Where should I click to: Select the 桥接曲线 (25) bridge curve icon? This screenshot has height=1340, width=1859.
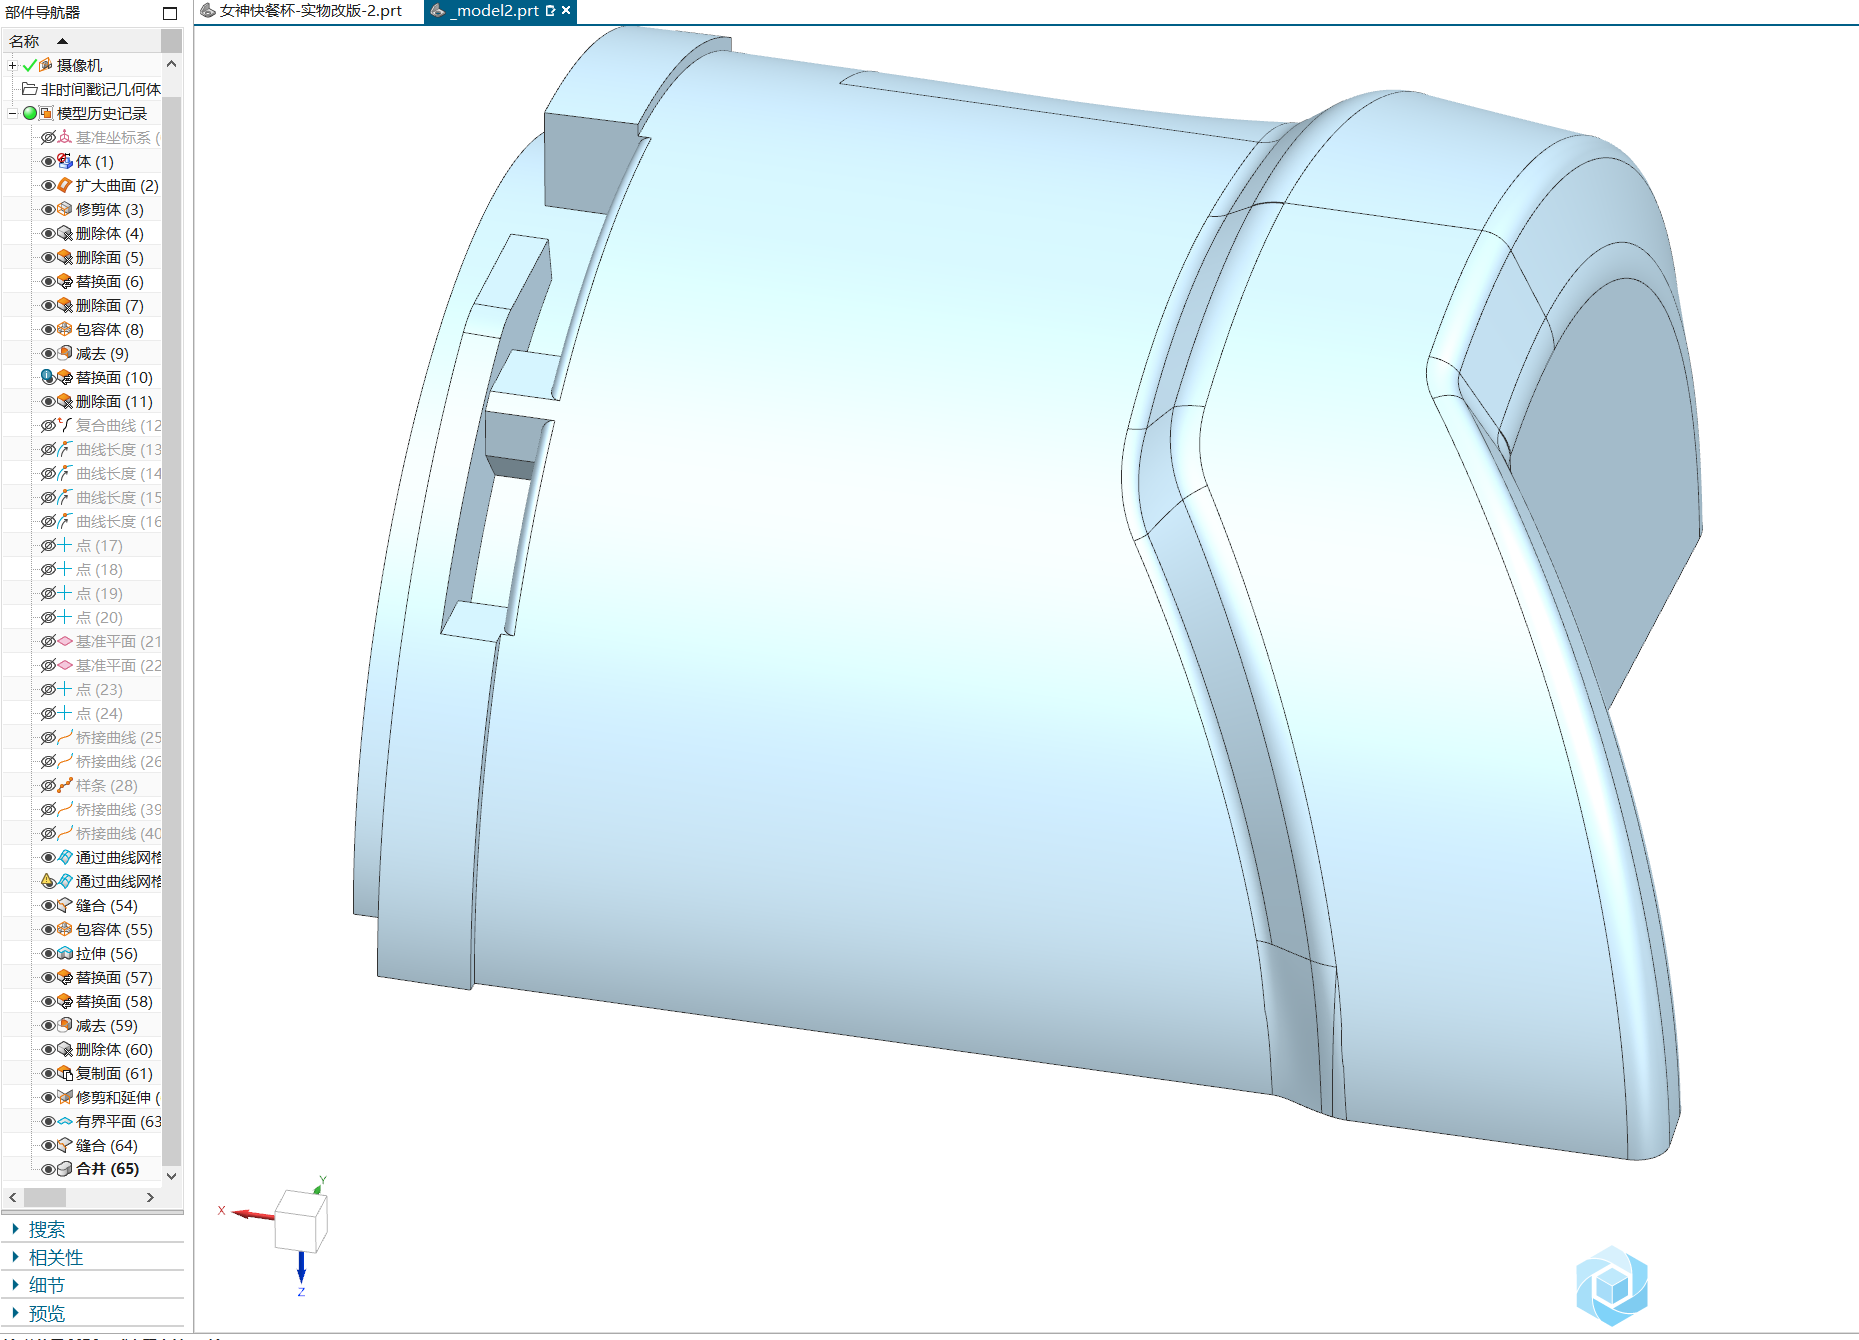65,737
